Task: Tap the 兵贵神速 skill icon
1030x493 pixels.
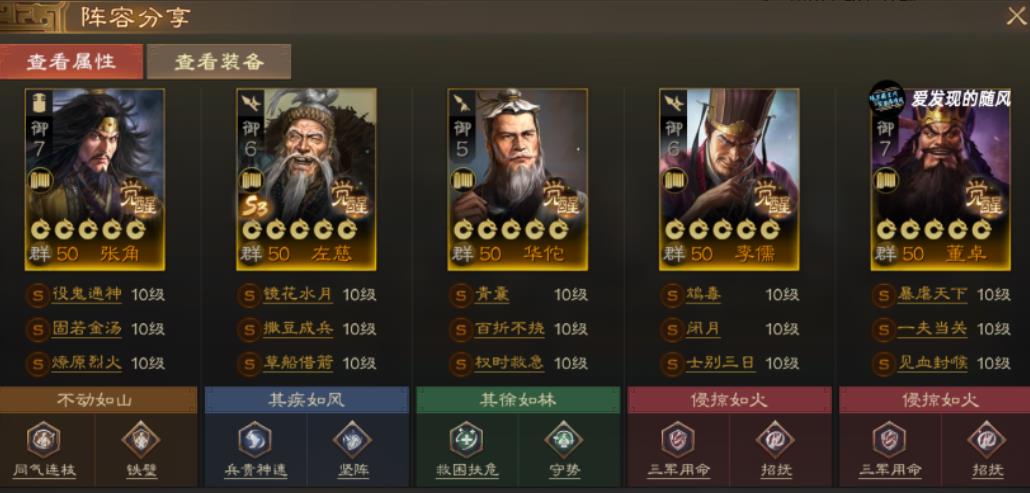Action: coord(255,439)
